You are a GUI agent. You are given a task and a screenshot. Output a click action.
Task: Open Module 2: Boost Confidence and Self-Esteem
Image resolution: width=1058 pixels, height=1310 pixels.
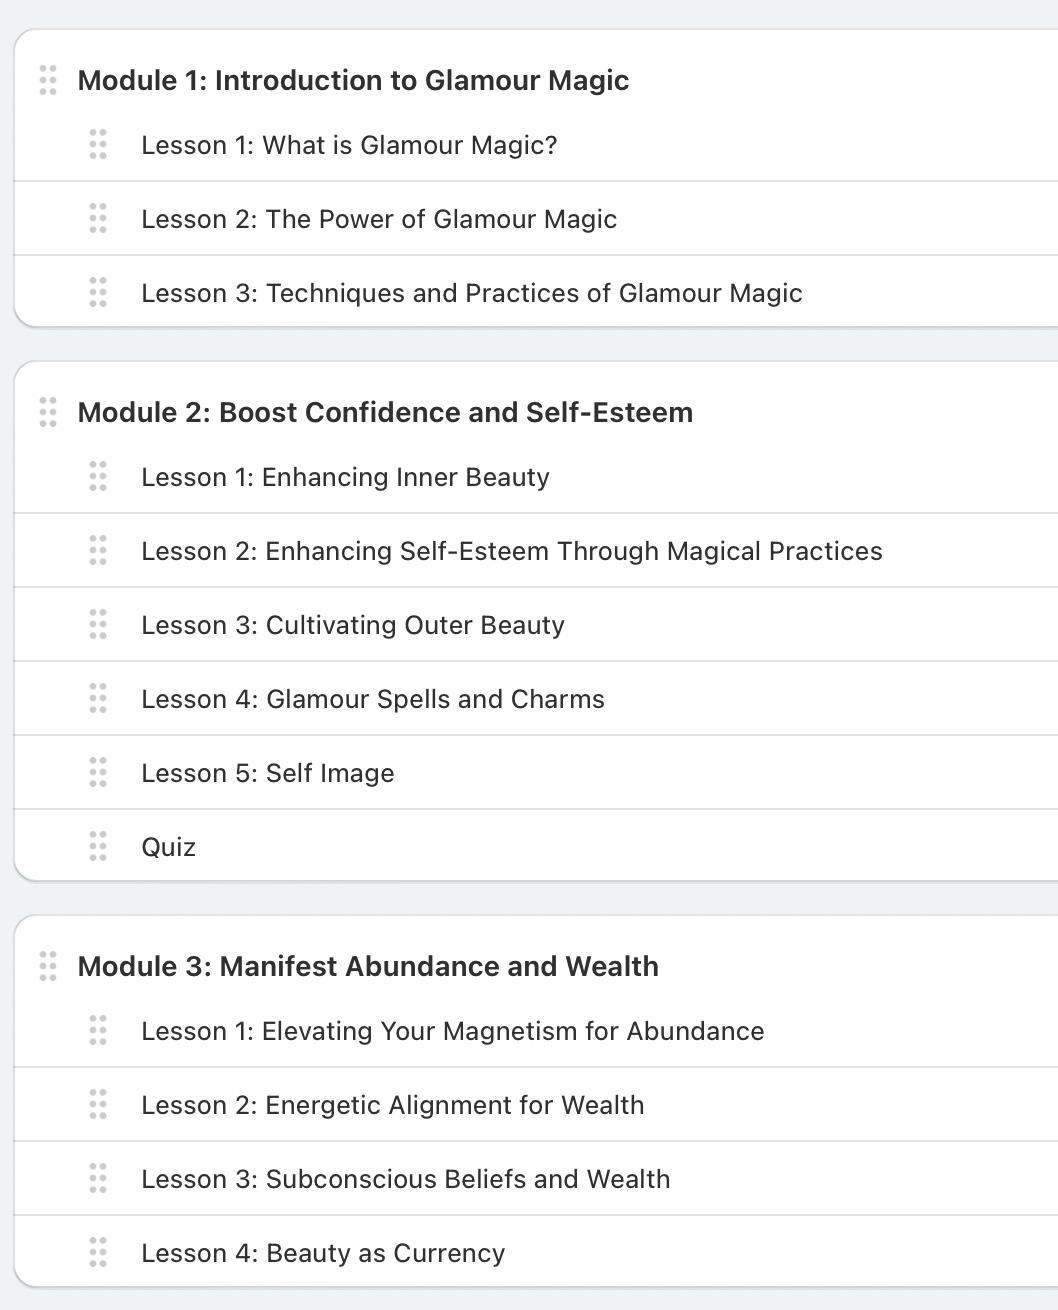(x=384, y=412)
